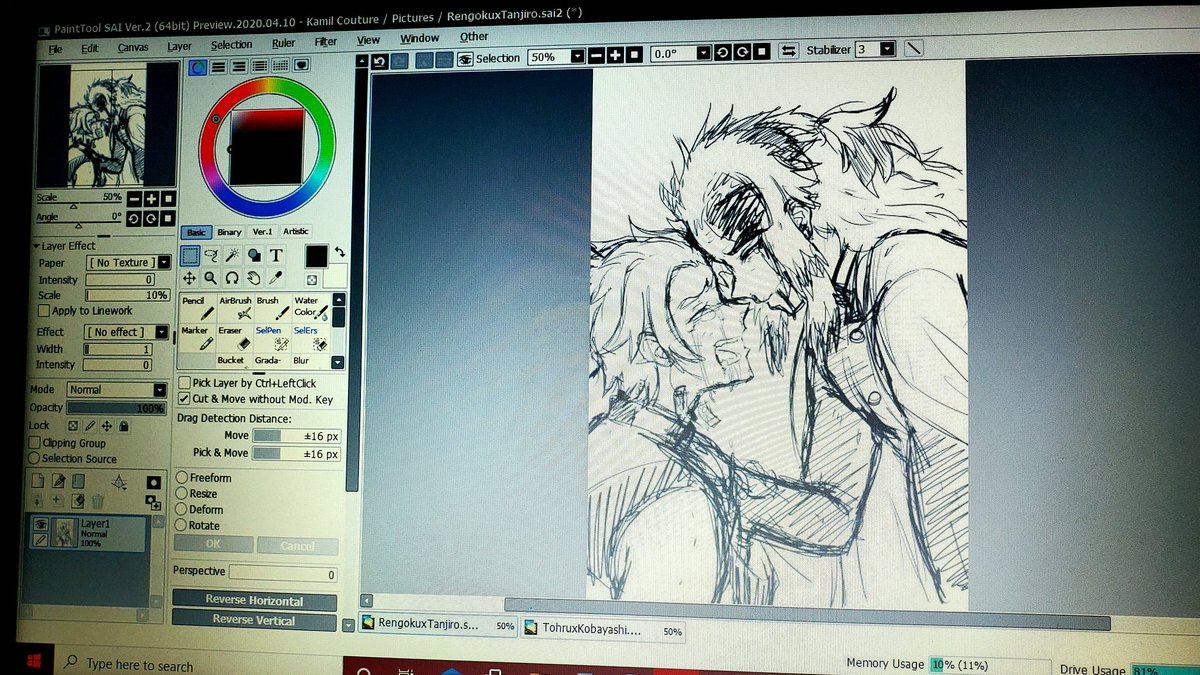This screenshot has height=675, width=1200.
Task: Reset navigator angle rotation
Action: (168, 218)
